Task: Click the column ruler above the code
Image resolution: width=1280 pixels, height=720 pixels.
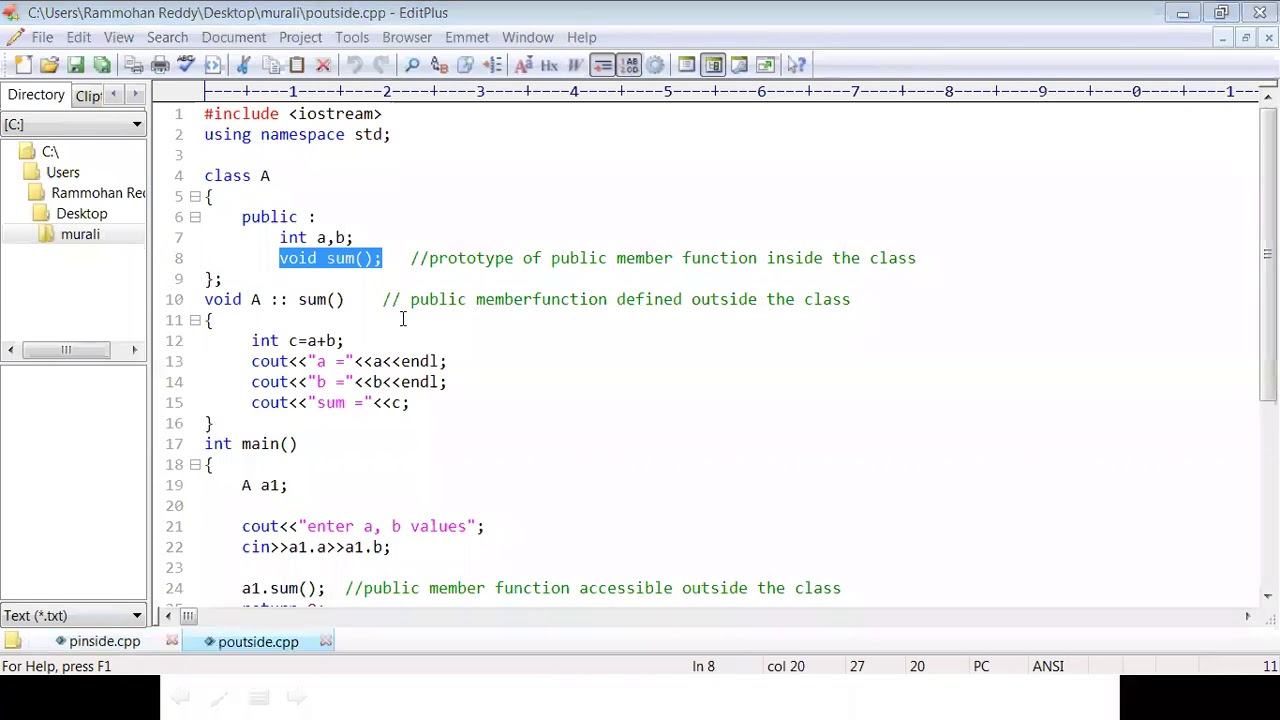Action: (x=731, y=92)
